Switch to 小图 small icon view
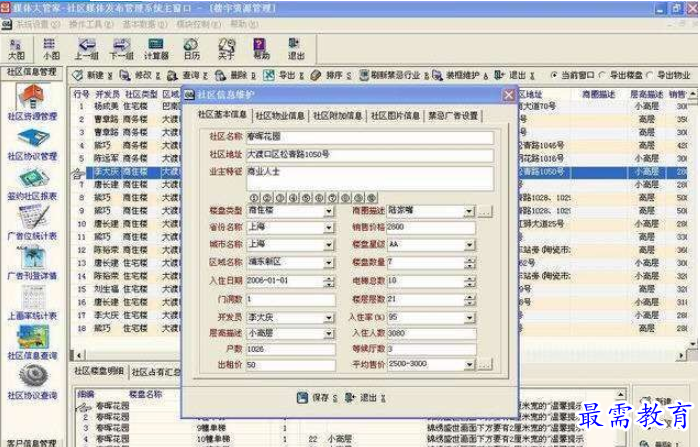 click(x=50, y=49)
